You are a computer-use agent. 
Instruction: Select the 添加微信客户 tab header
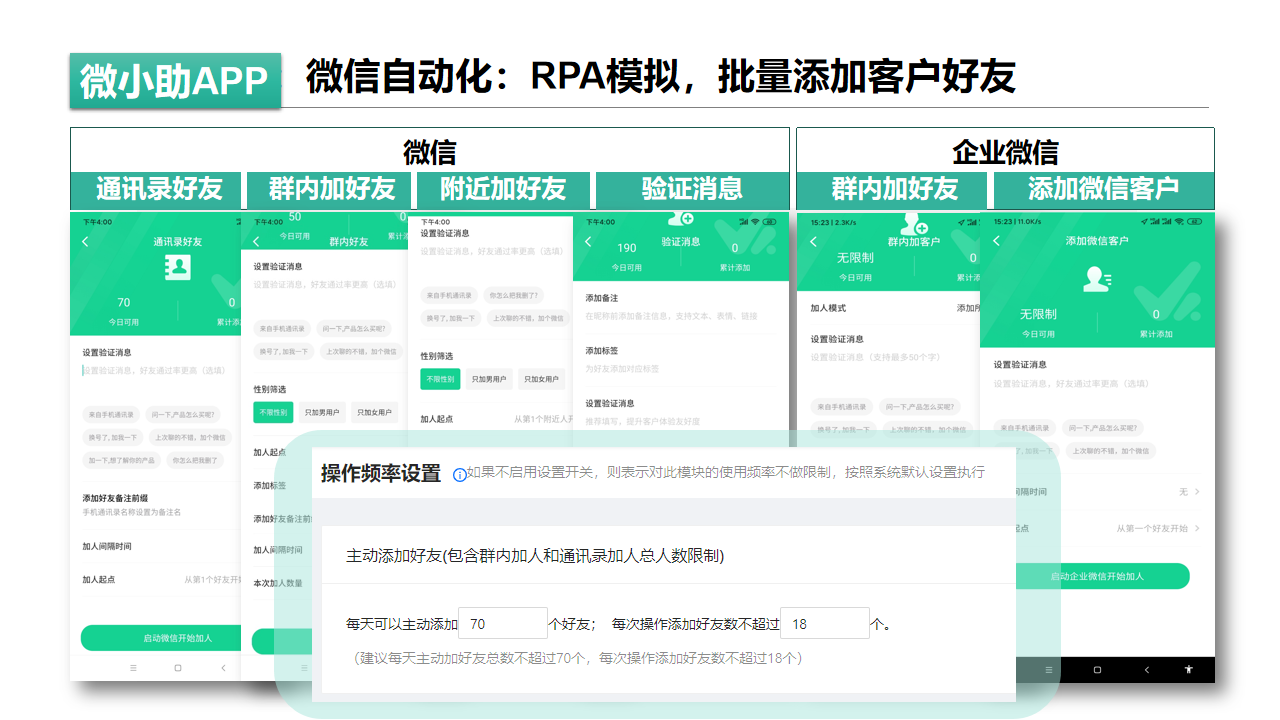click(x=1102, y=189)
